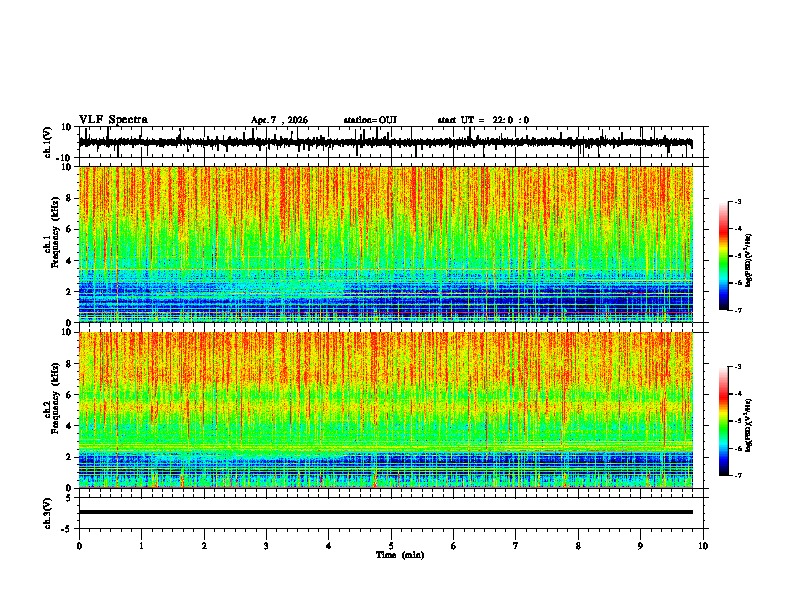Click time axis tick label "9"
792x612 pixels.
[x=640, y=546]
